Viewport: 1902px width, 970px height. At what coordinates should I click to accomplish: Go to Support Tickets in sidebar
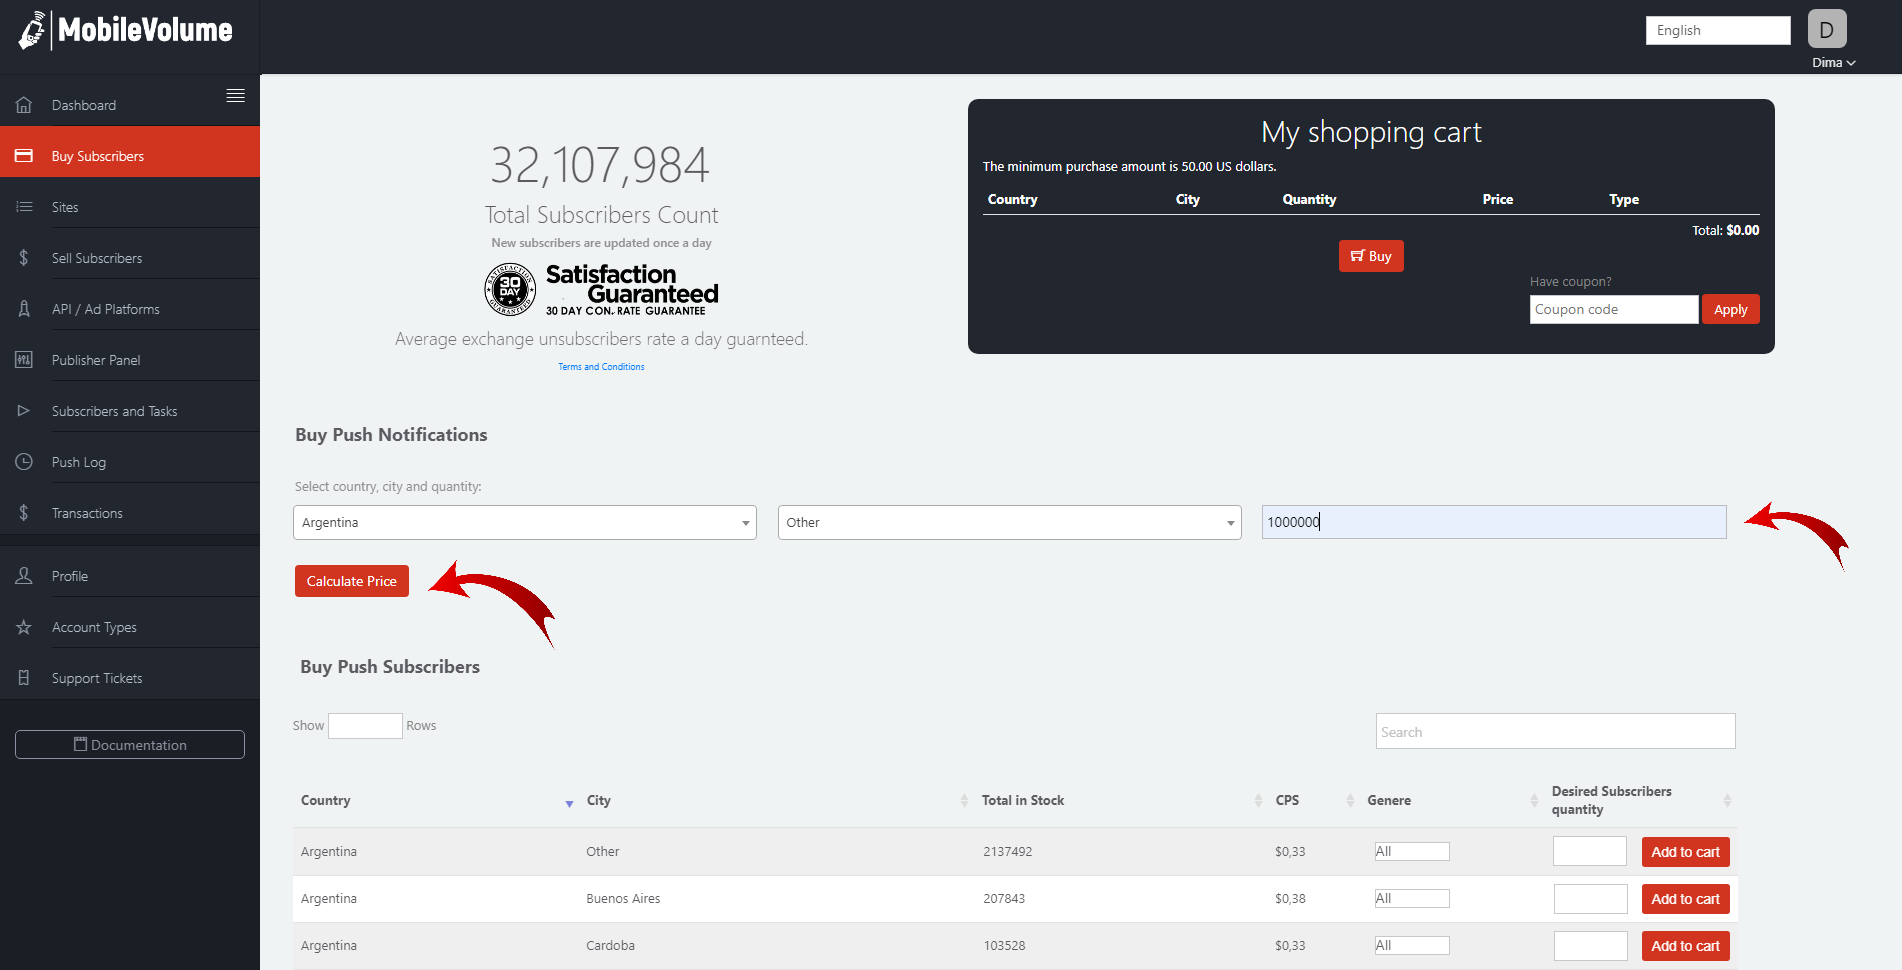click(97, 678)
